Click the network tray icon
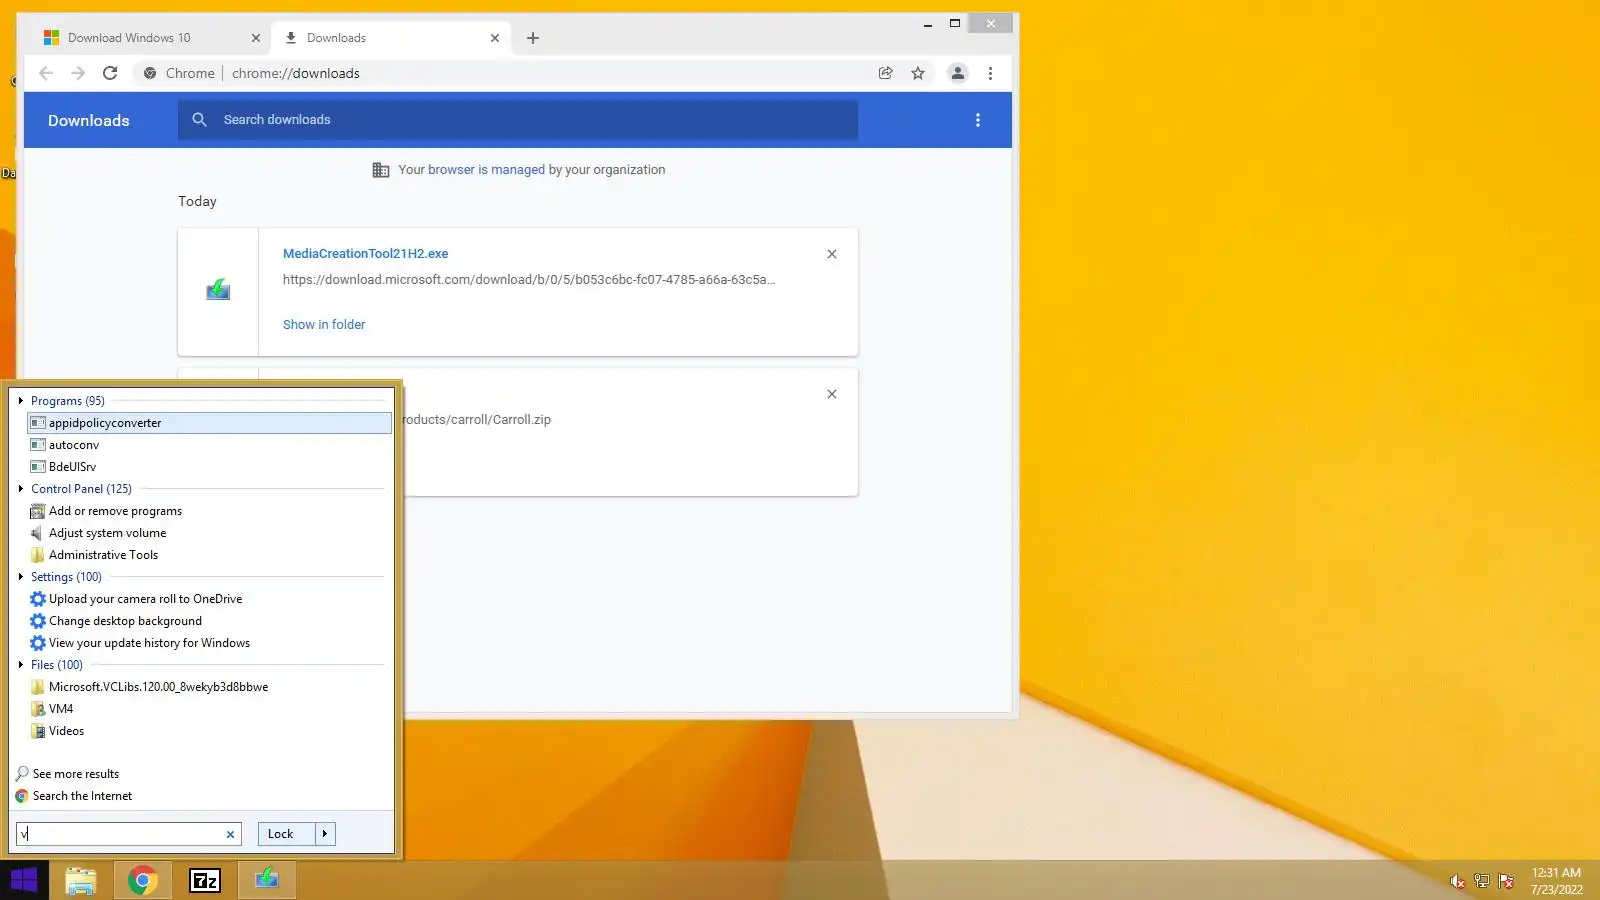 click(1482, 881)
